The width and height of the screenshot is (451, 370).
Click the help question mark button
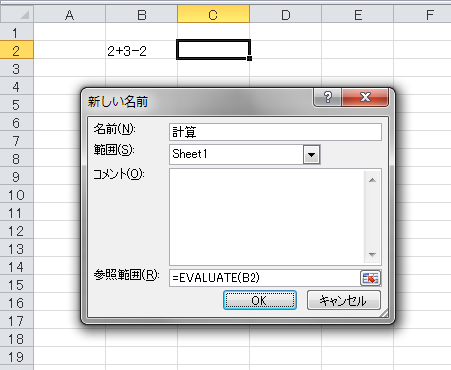tap(328, 97)
